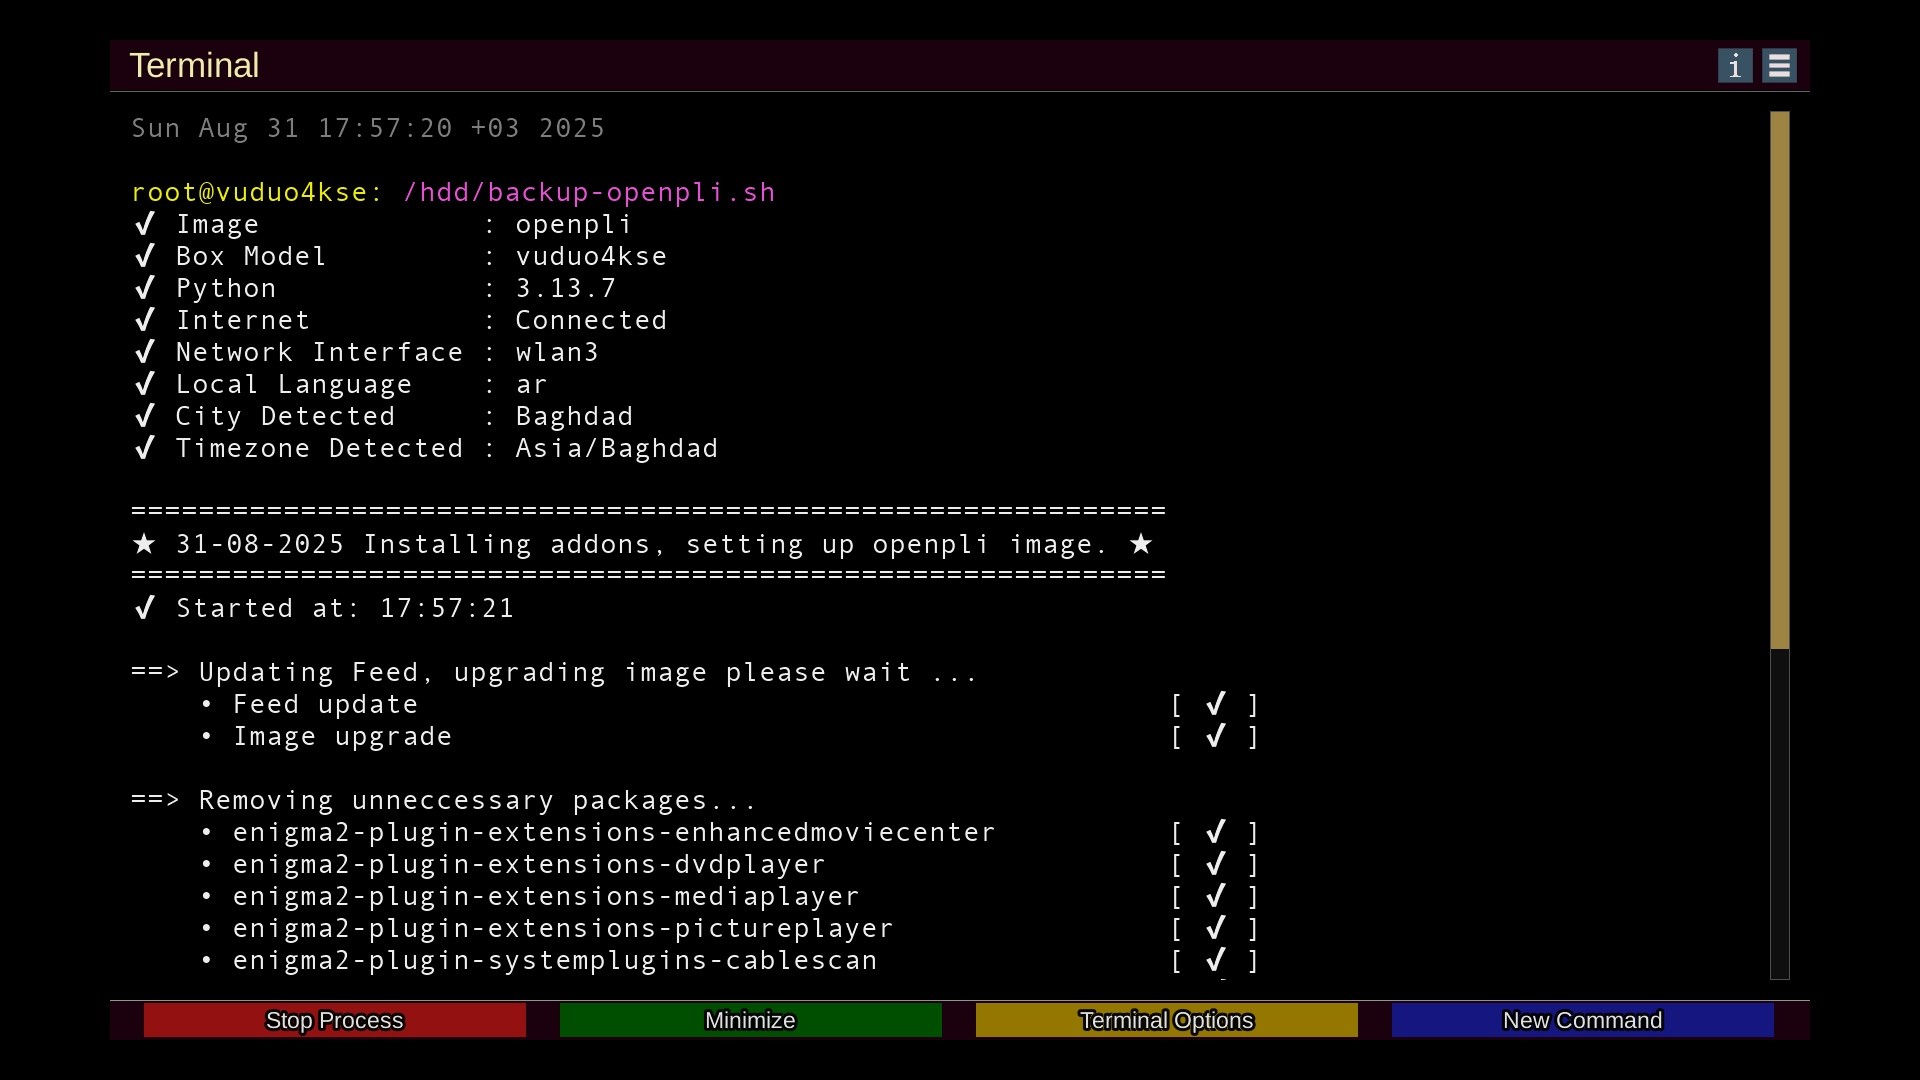
Task: Click the green Minimize button
Action: pyautogui.click(x=751, y=1020)
